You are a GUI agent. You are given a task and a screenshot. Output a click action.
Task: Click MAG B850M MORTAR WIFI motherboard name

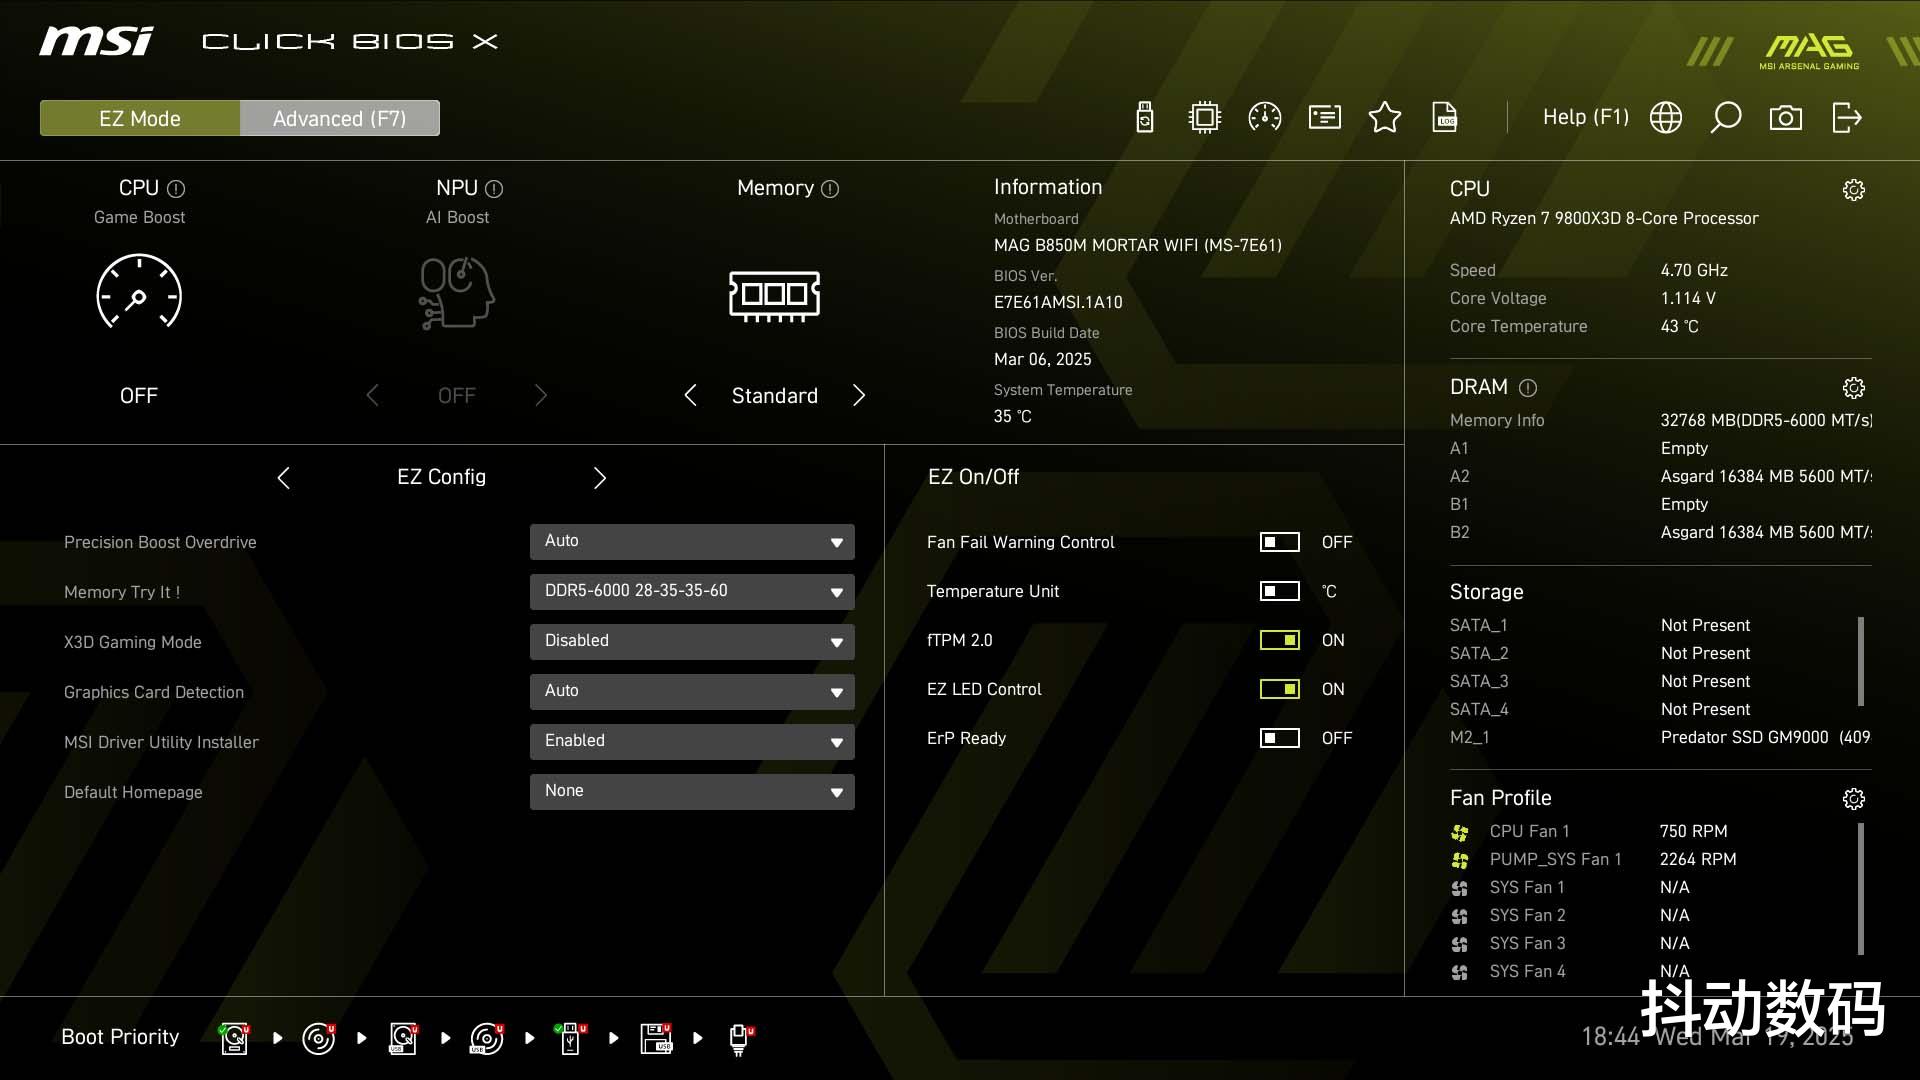[1138, 245]
